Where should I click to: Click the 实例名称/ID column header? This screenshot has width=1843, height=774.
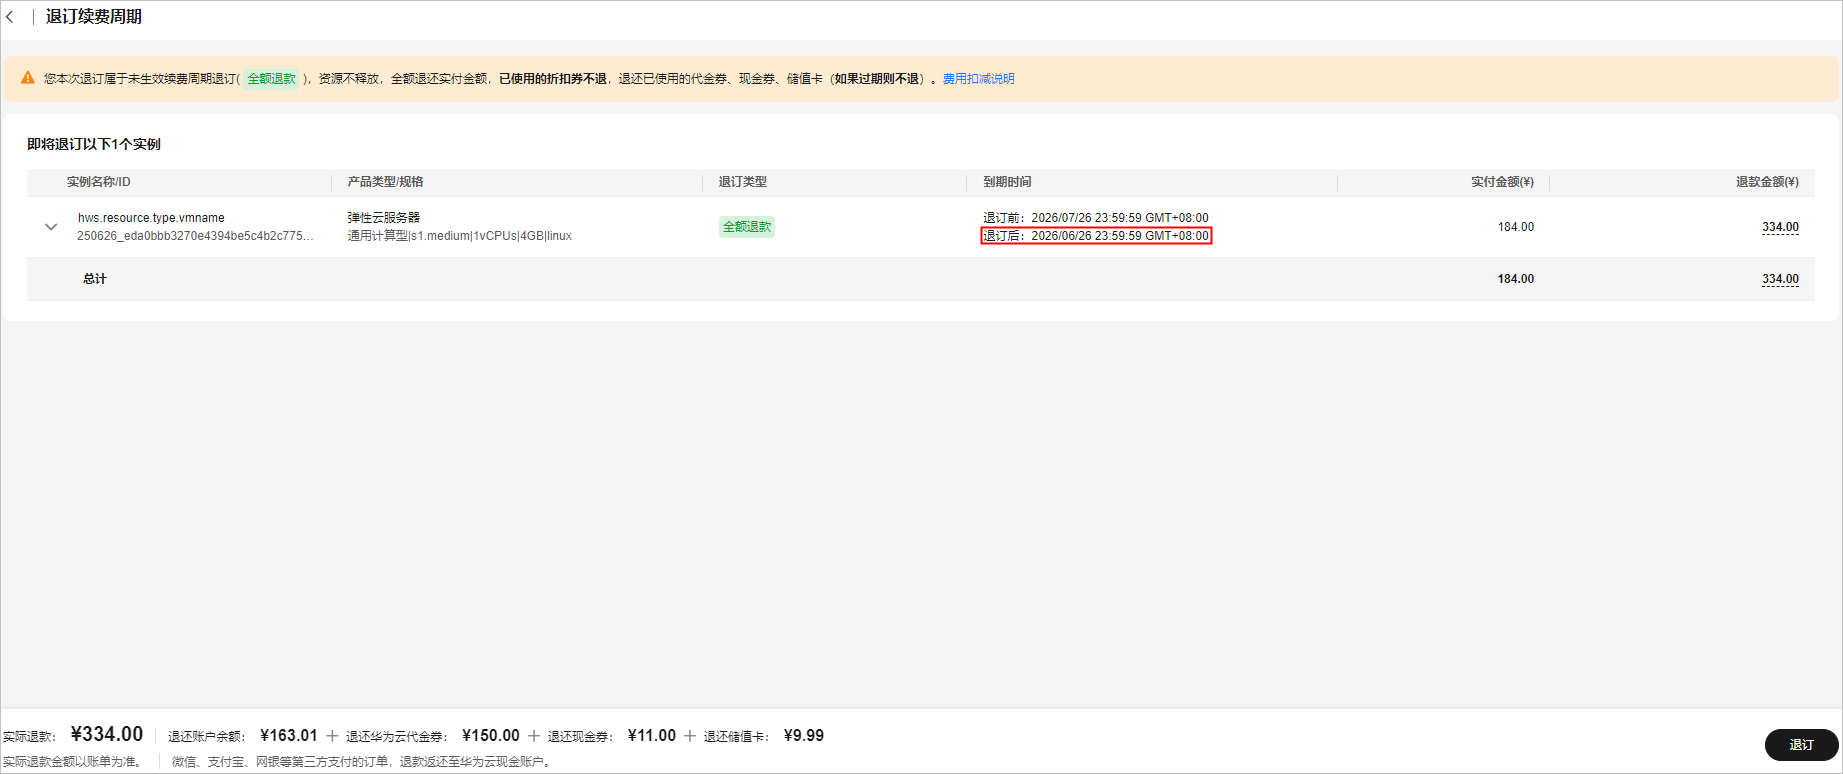coord(99,182)
